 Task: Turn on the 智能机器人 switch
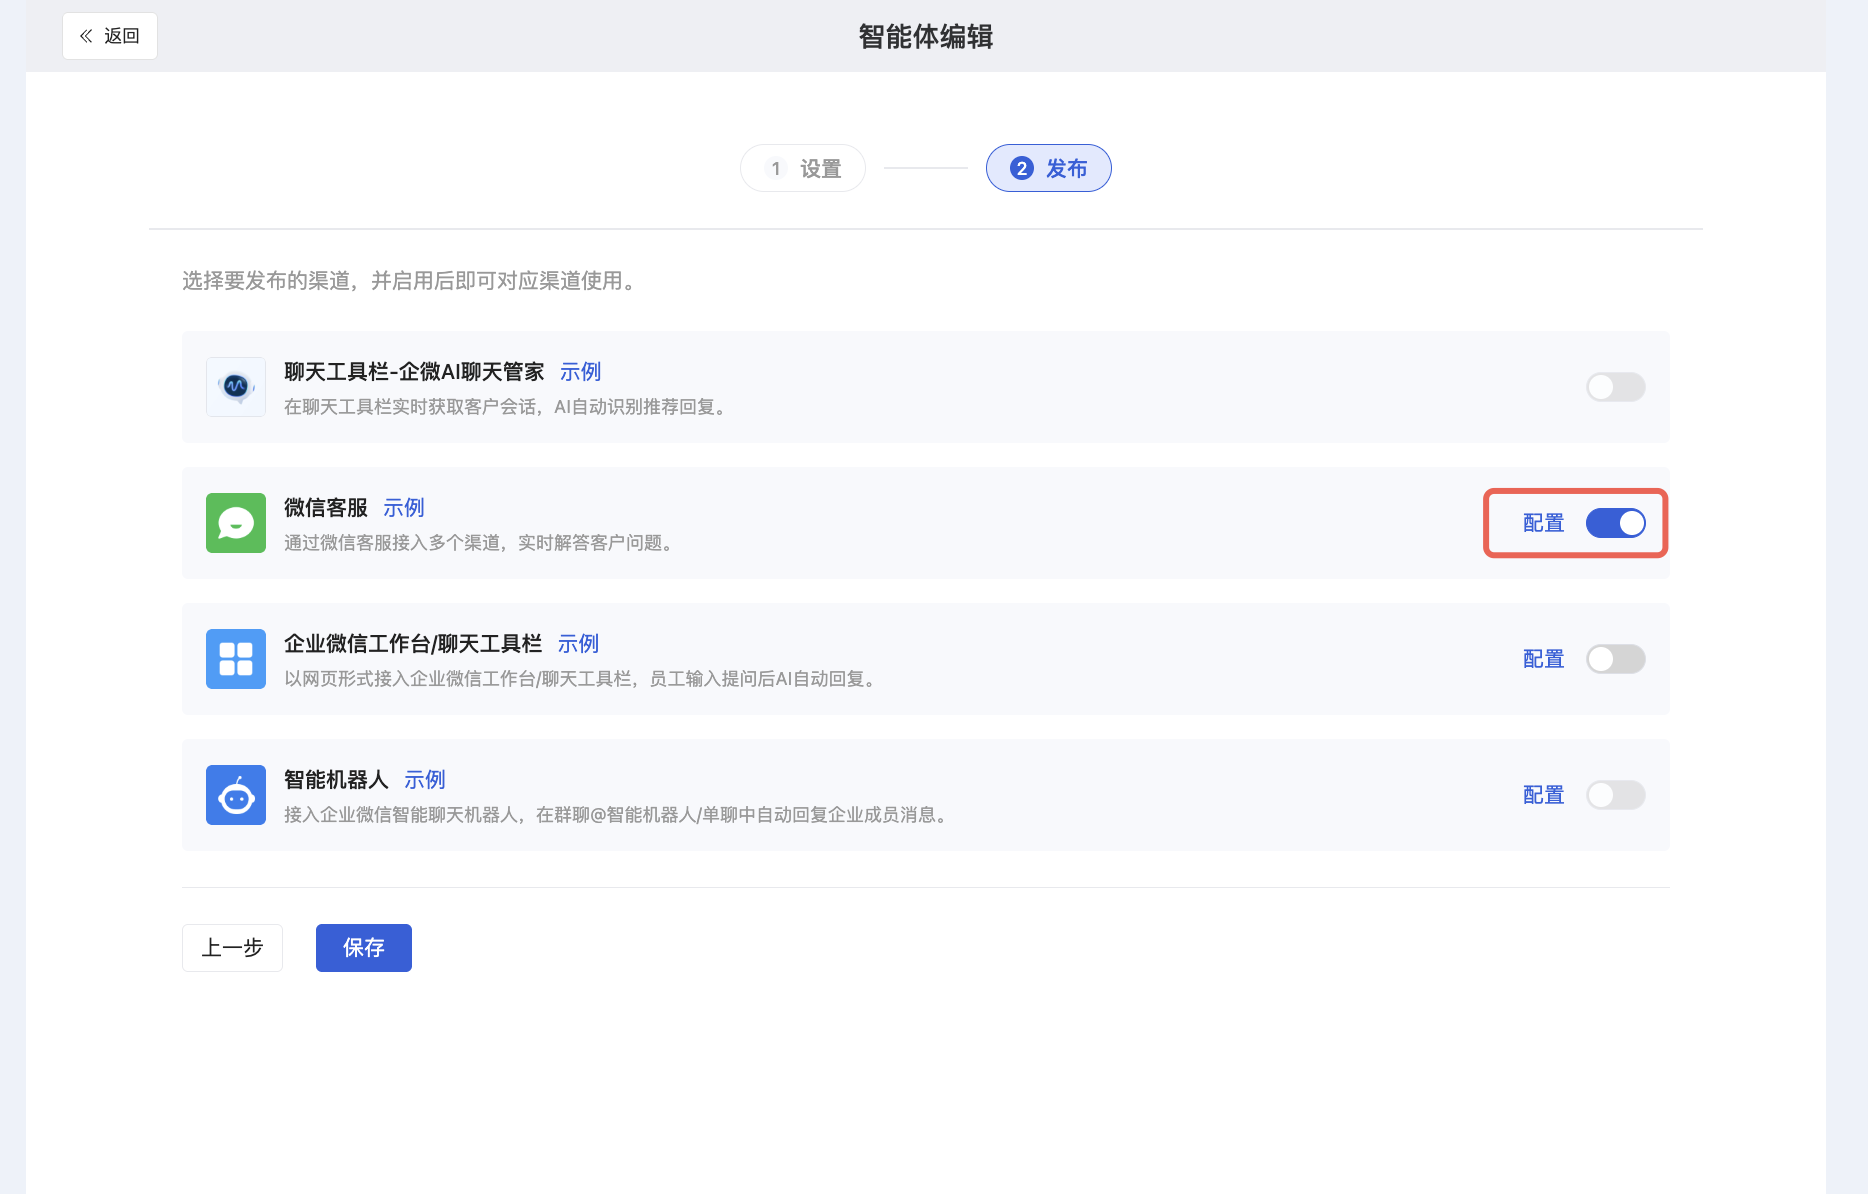[1615, 795]
